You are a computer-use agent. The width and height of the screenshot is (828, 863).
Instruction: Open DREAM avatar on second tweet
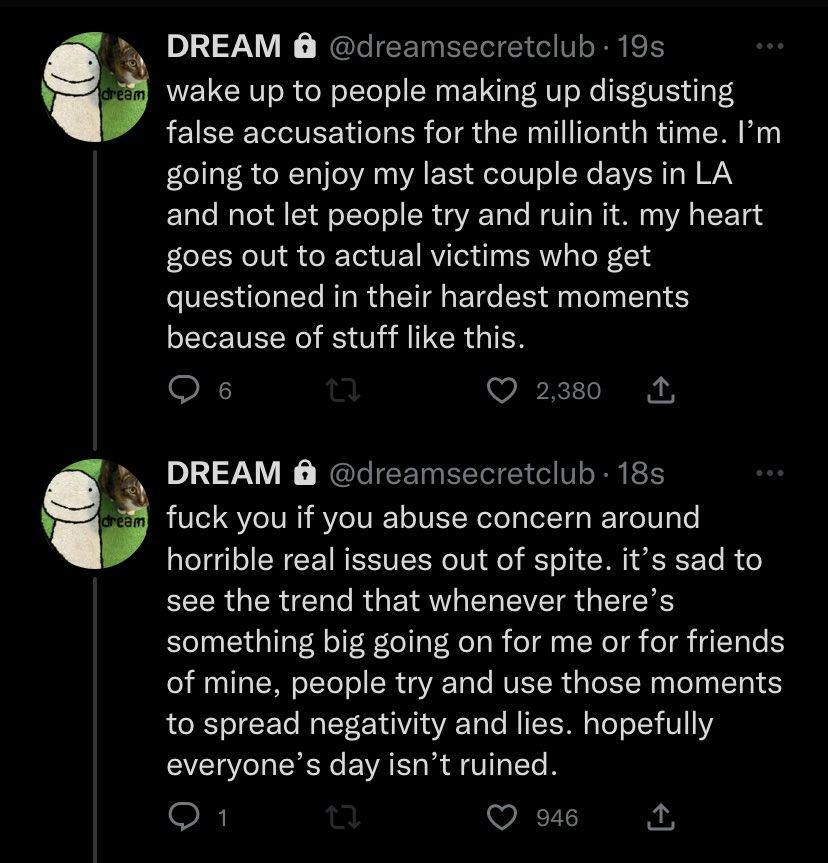95,514
